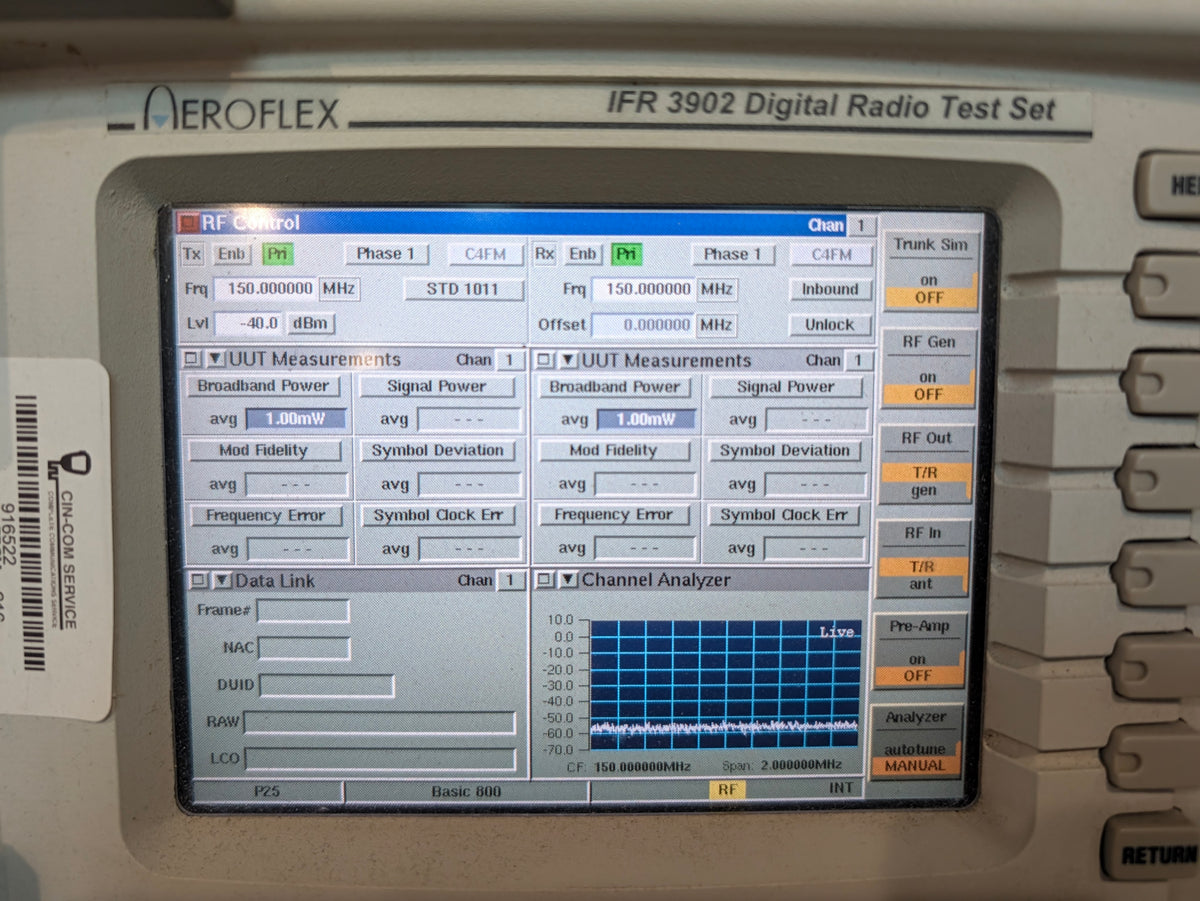This screenshot has height=901, width=1200.
Task: Click the yellow RF status indicator
Action: [727, 790]
